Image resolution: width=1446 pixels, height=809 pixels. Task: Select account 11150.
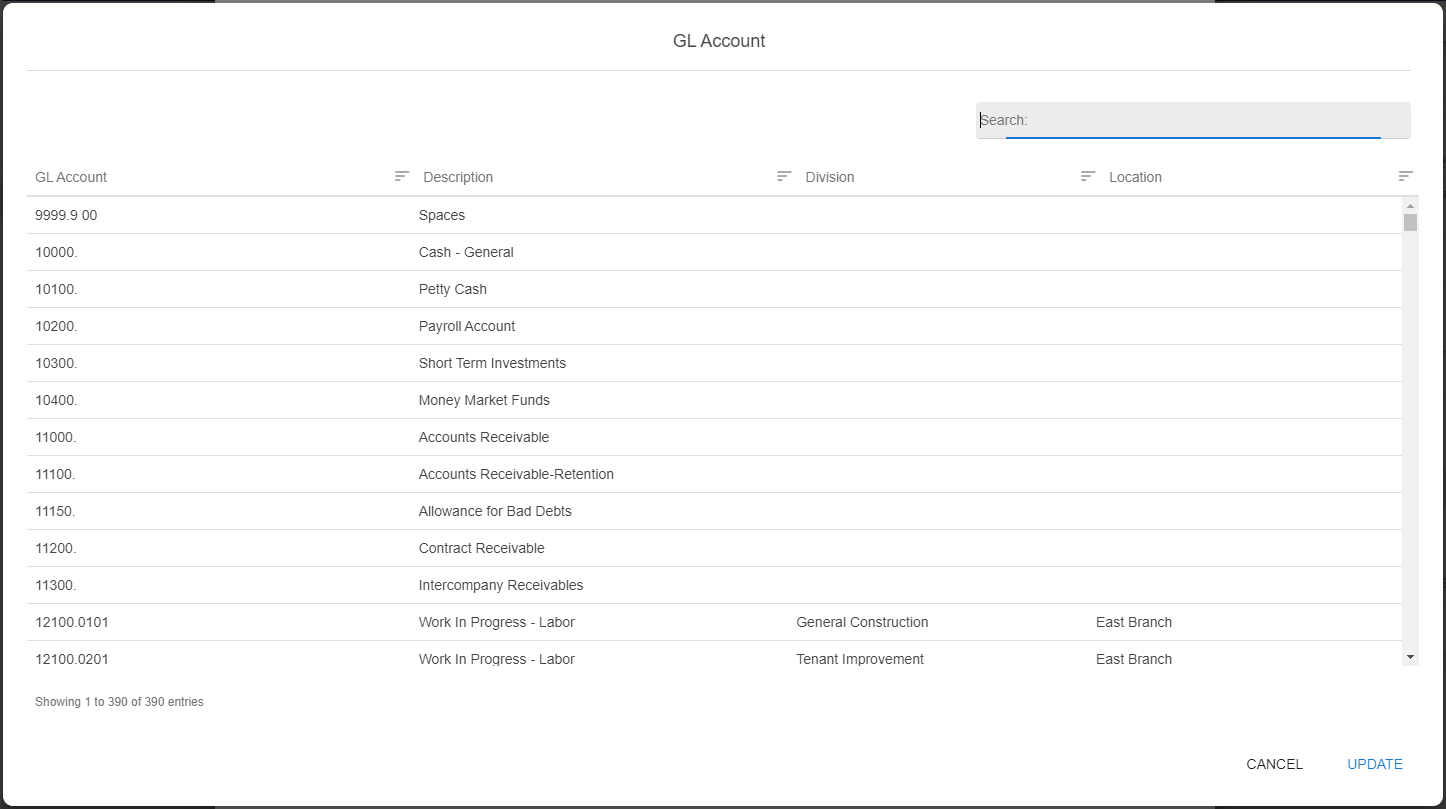click(56, 511)
